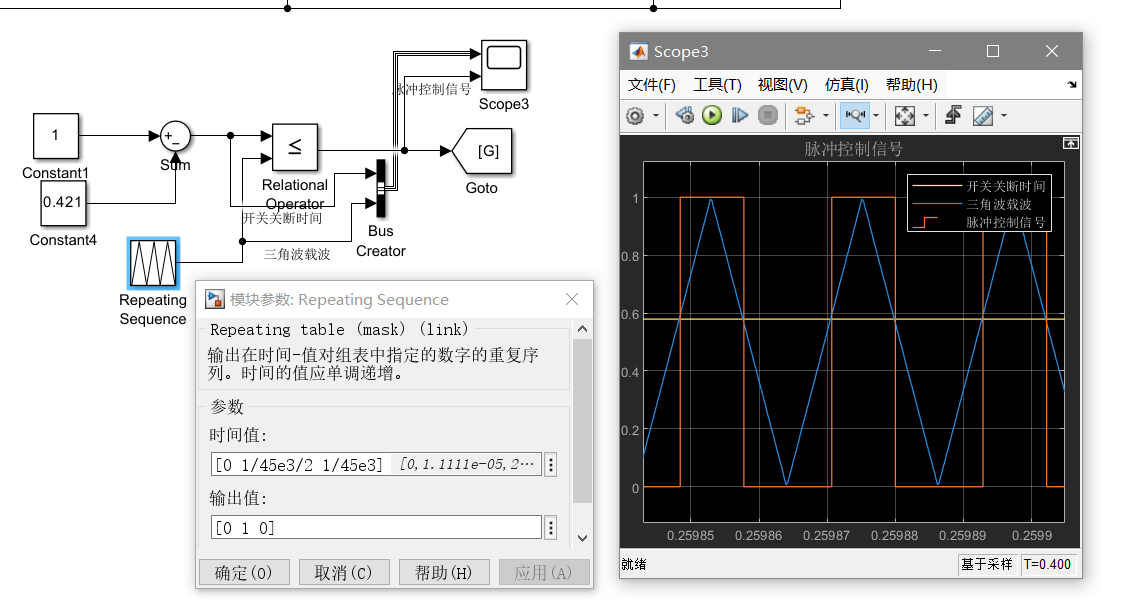The width and height of the screenshot is (1143, 614).
Task: Click the T=0.400 status bar readout
Action: 1048,564
